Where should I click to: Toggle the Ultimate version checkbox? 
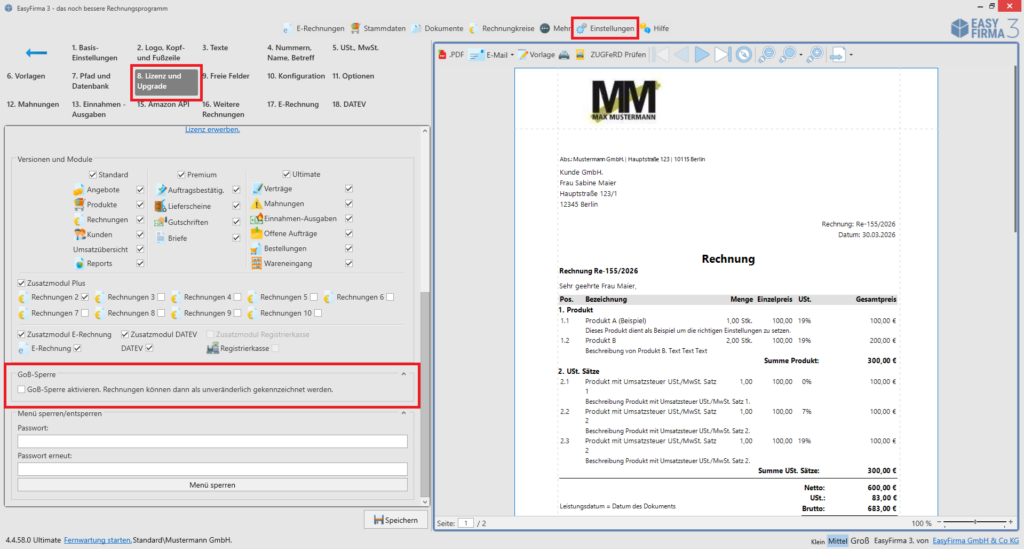286,174
